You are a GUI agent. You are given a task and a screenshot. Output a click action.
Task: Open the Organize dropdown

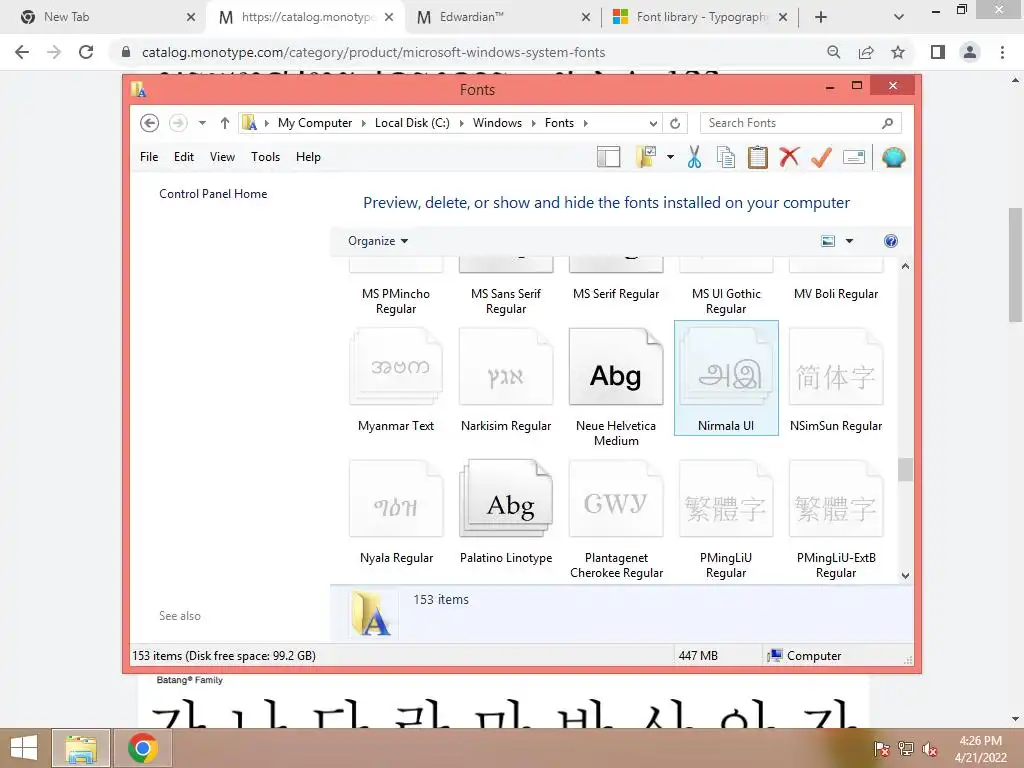click(x=377, y=241)
